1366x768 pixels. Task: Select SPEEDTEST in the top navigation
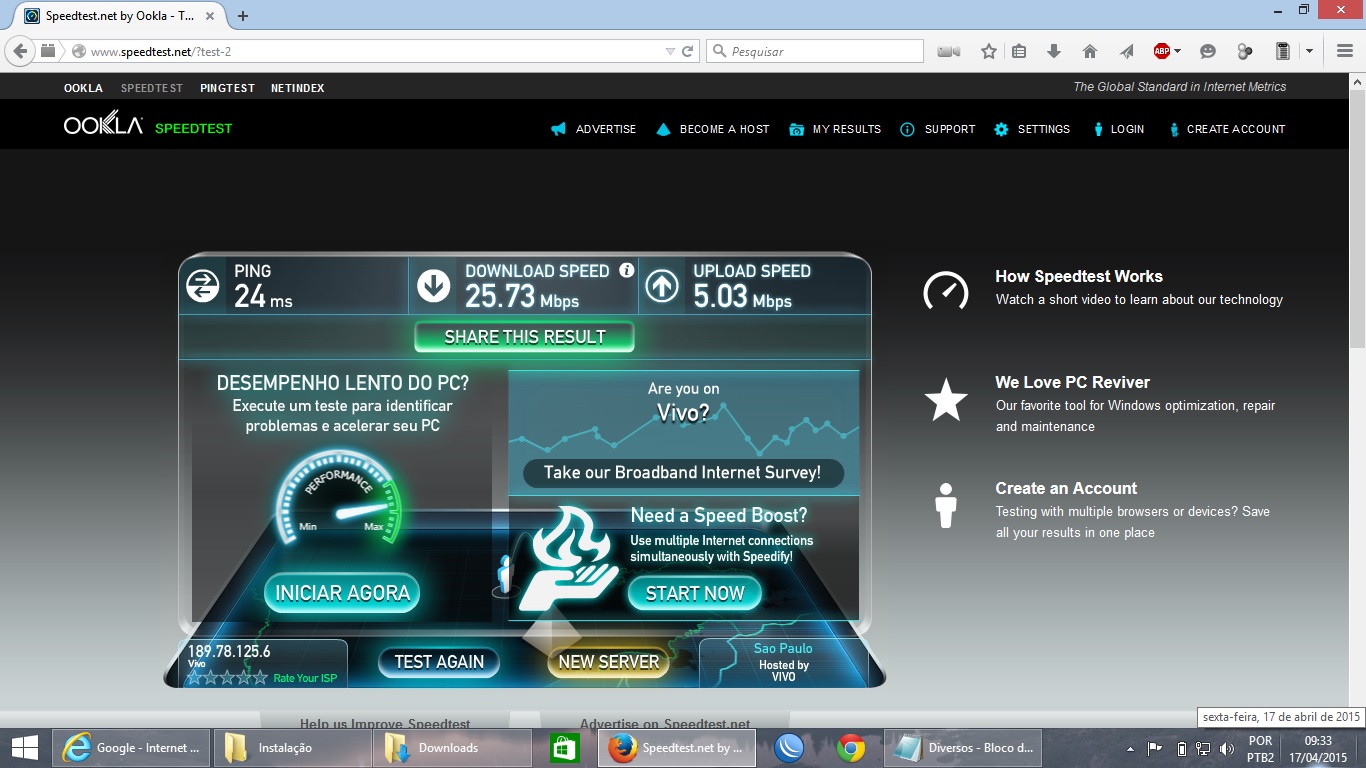152,88
